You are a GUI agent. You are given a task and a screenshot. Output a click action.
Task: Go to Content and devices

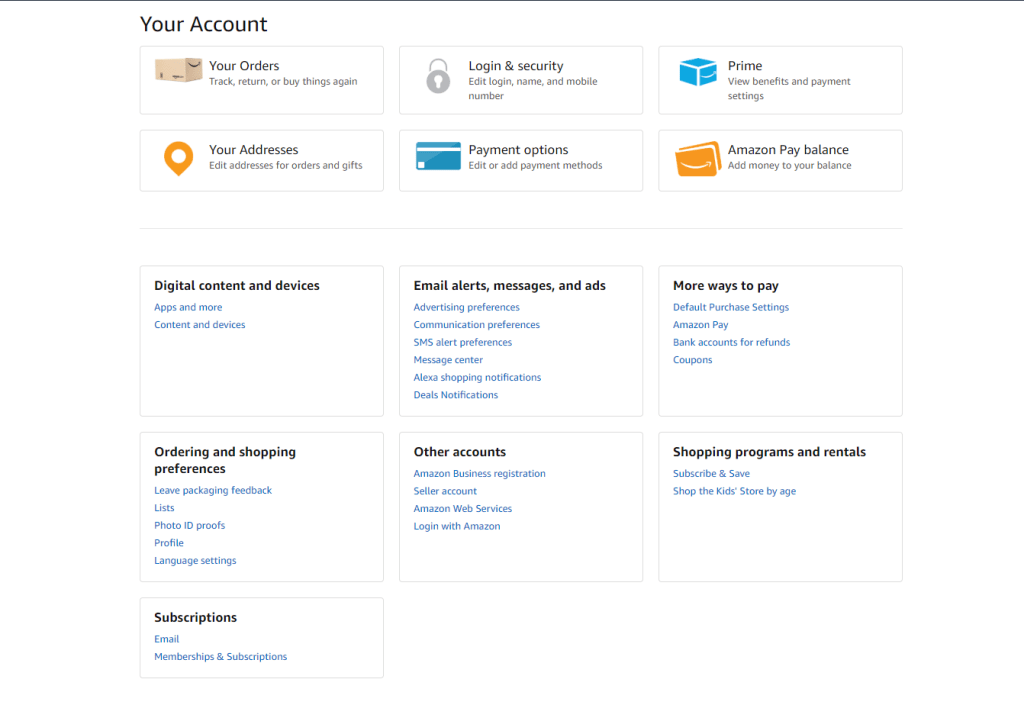coord(200,325)
